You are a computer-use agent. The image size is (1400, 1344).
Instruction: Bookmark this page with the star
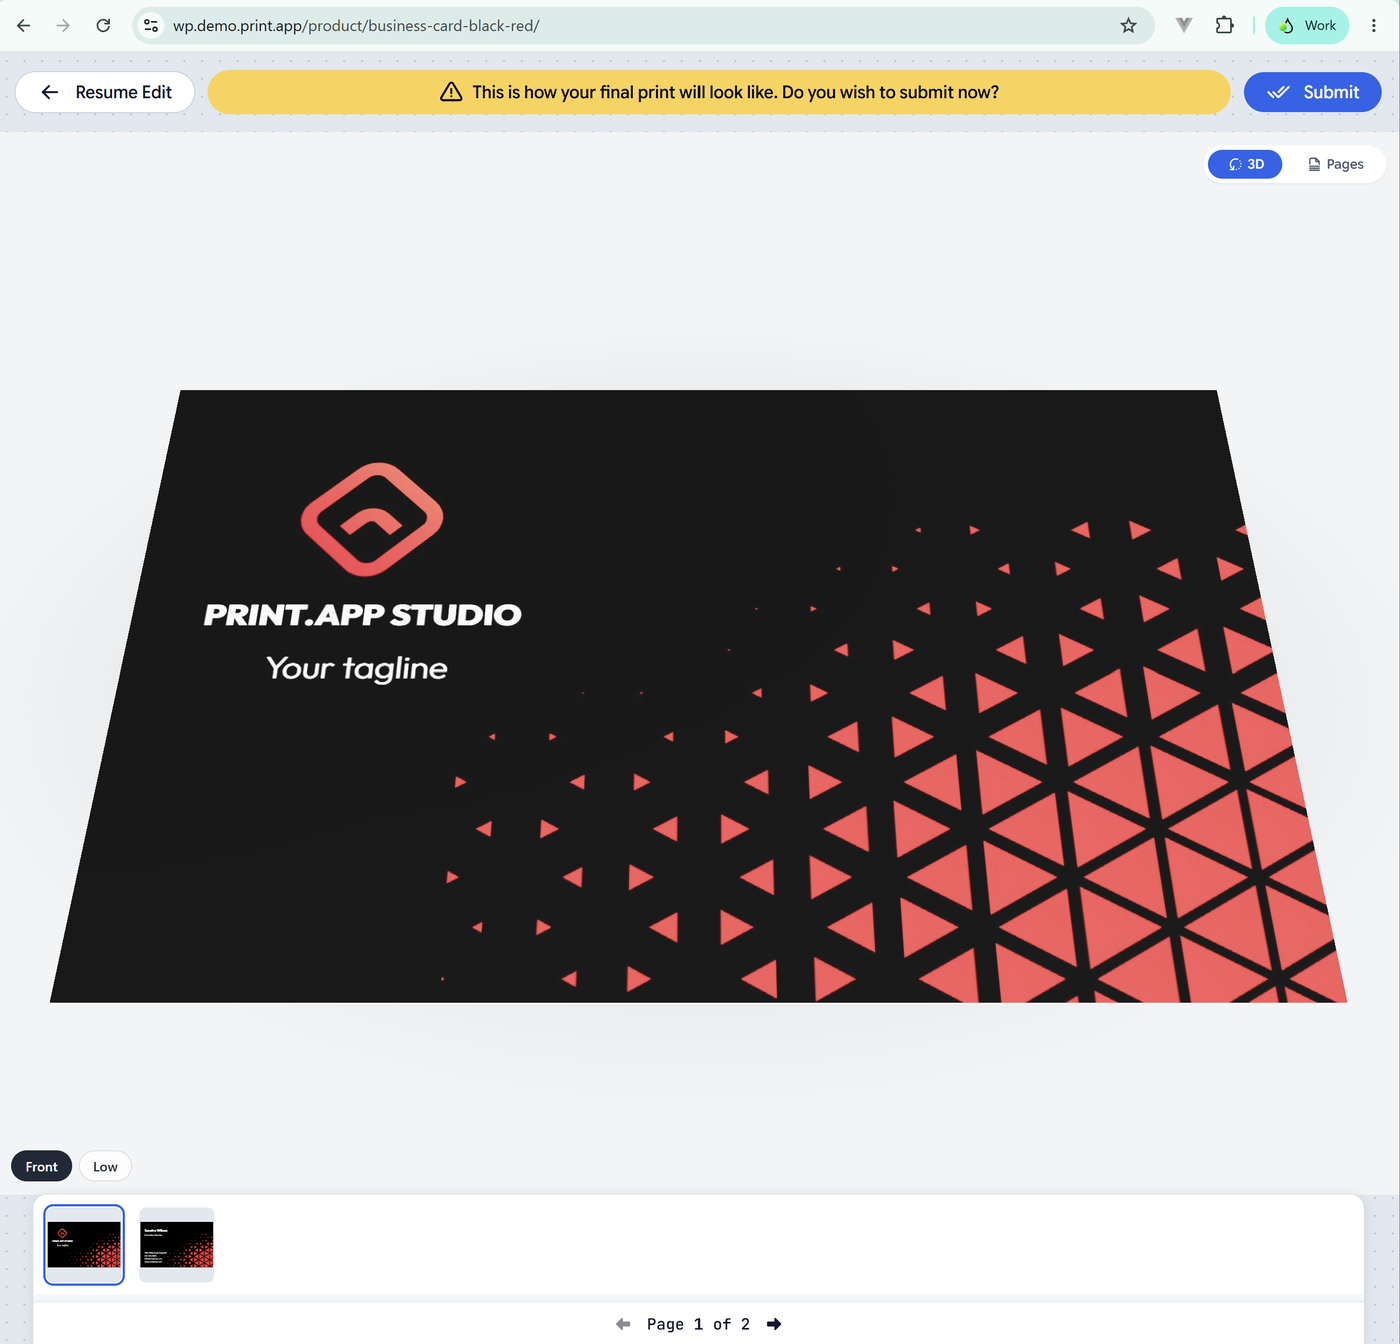click(x=1128, y=26)
